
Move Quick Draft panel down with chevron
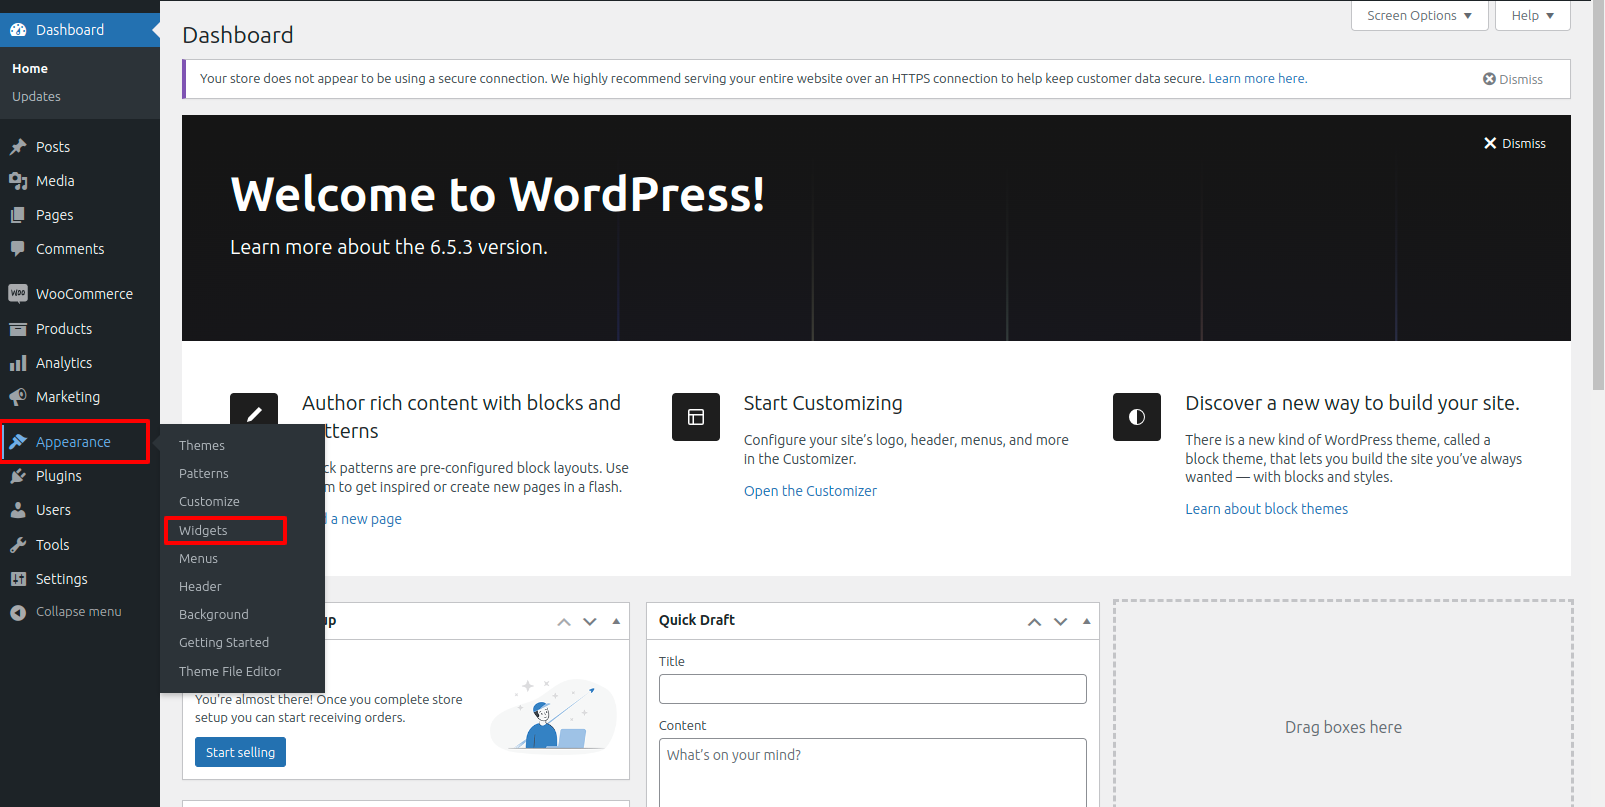[1060, 621]
